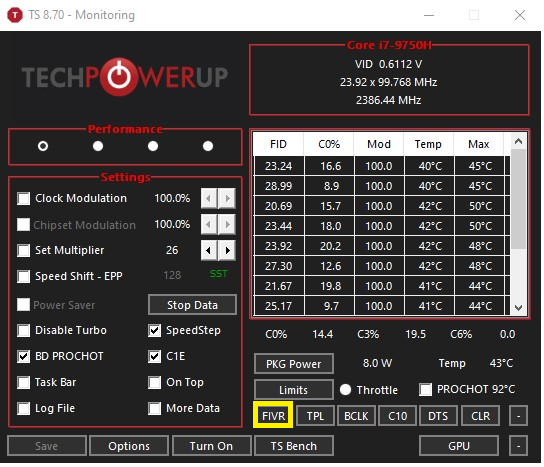Screen dimensions: 544x467
Task: Increase Clock Modulation with right arrow
Action: click(228, 198)
